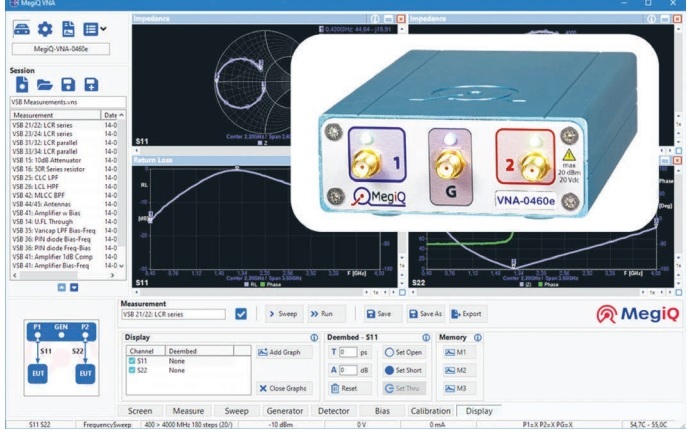The width and height of the screenshot is (692, 435).
Task: Store trace in memory M3
Action: 456,388
